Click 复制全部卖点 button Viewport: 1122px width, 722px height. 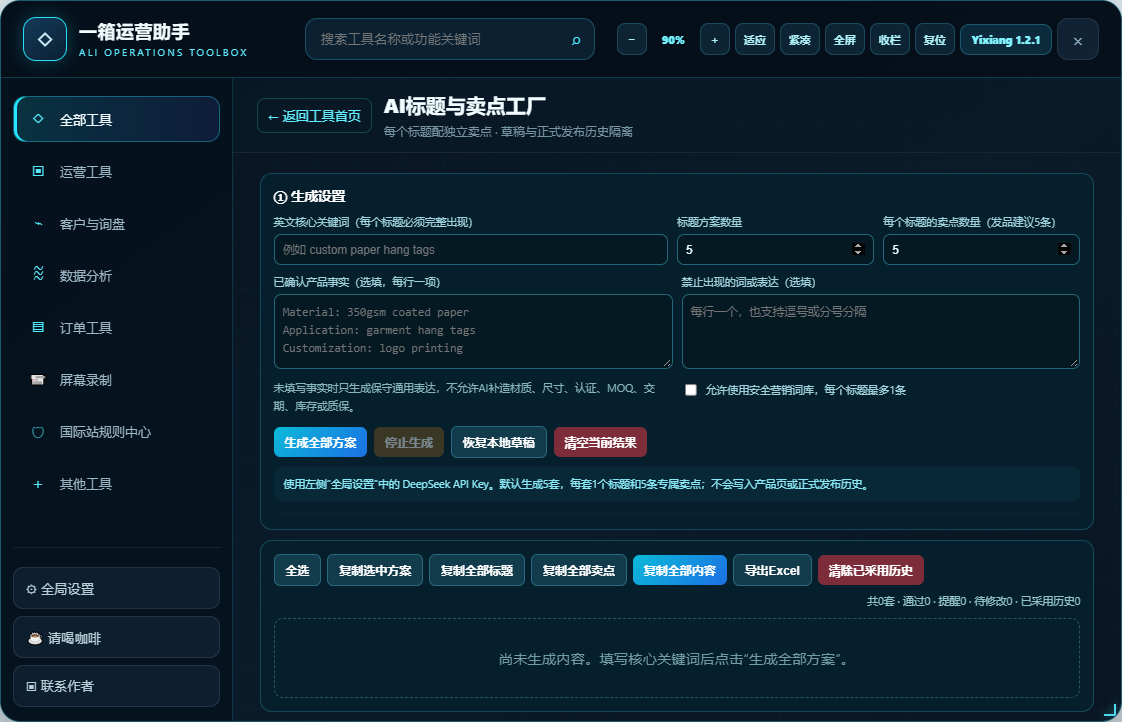(579, 570)
